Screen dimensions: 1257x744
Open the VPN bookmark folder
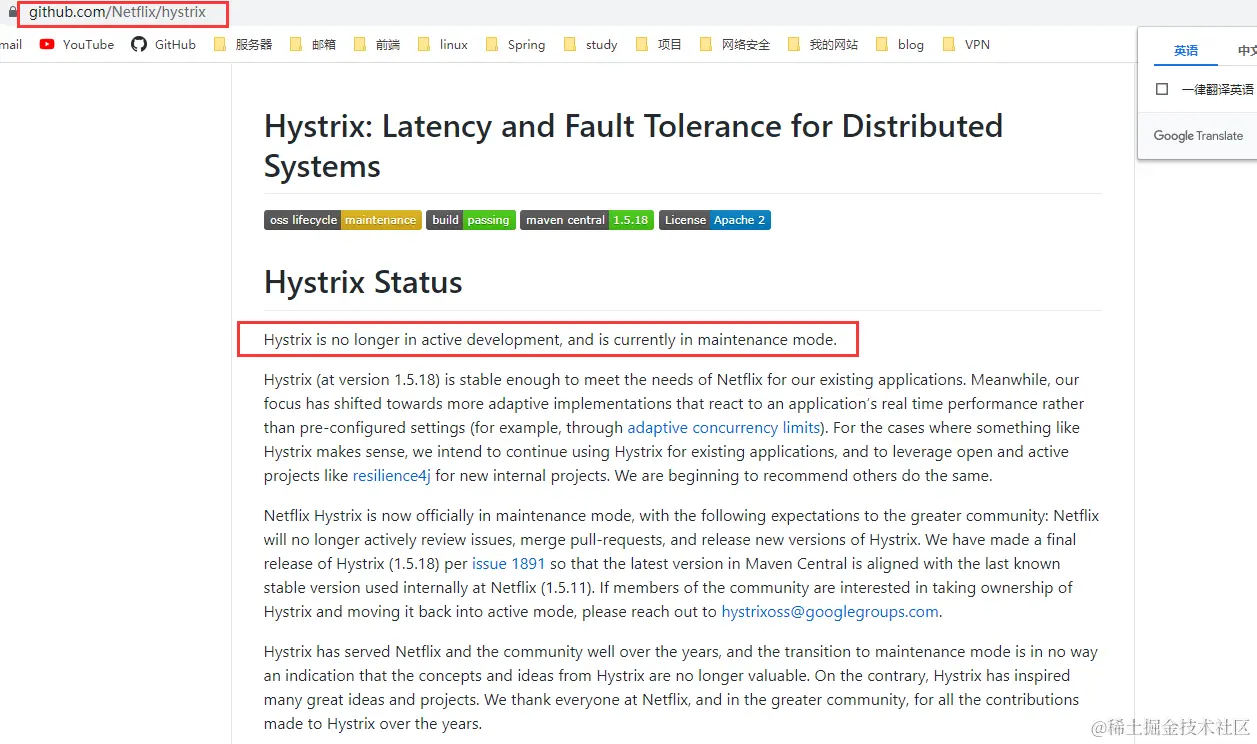click(967, 44)
